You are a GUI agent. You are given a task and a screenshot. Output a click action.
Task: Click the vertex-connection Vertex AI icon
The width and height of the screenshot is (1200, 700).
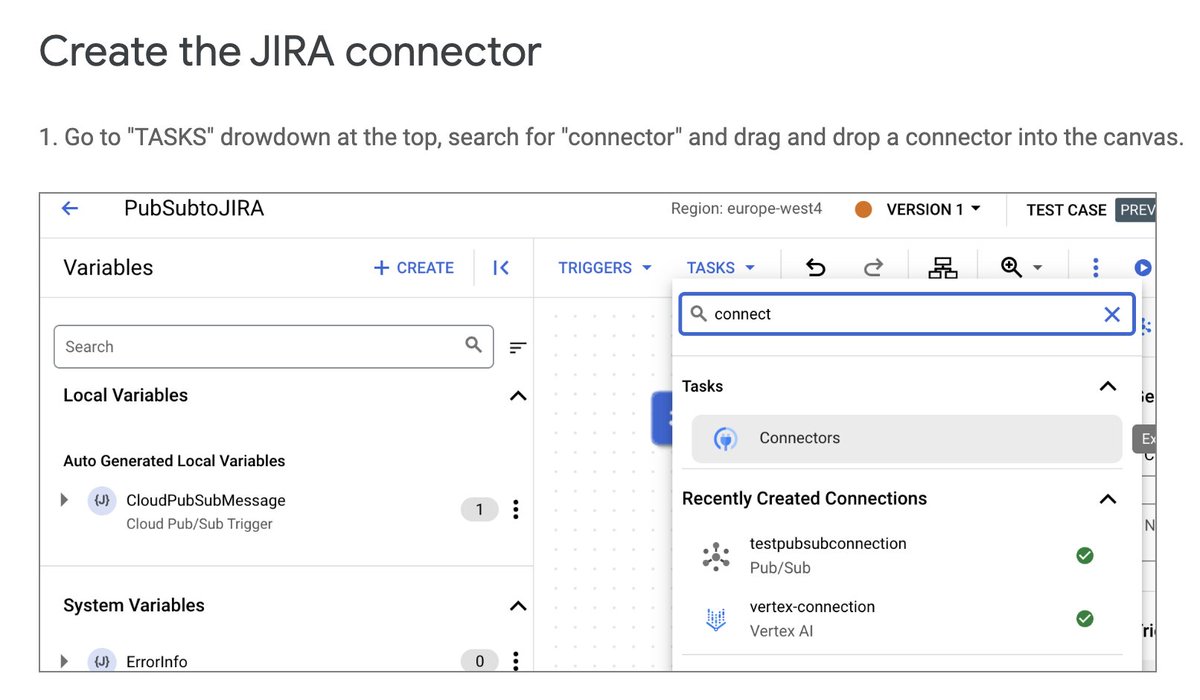point(715,619)
